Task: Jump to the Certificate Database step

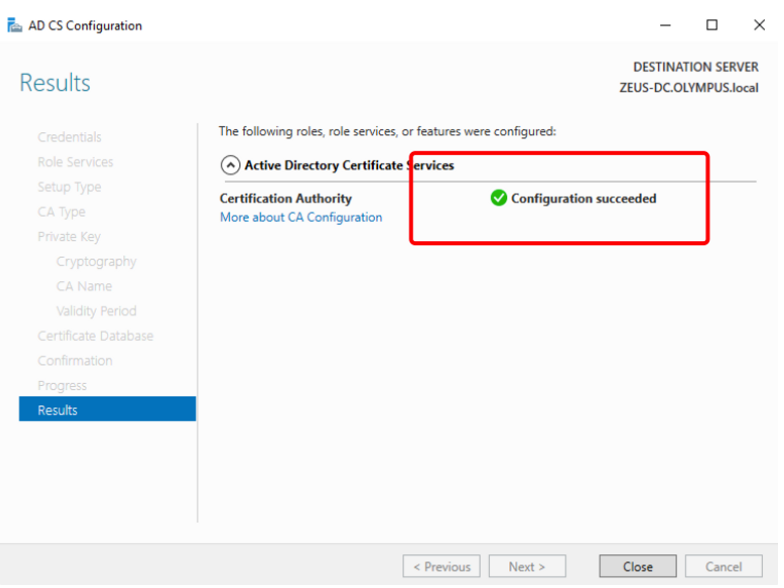Action: 95,336
